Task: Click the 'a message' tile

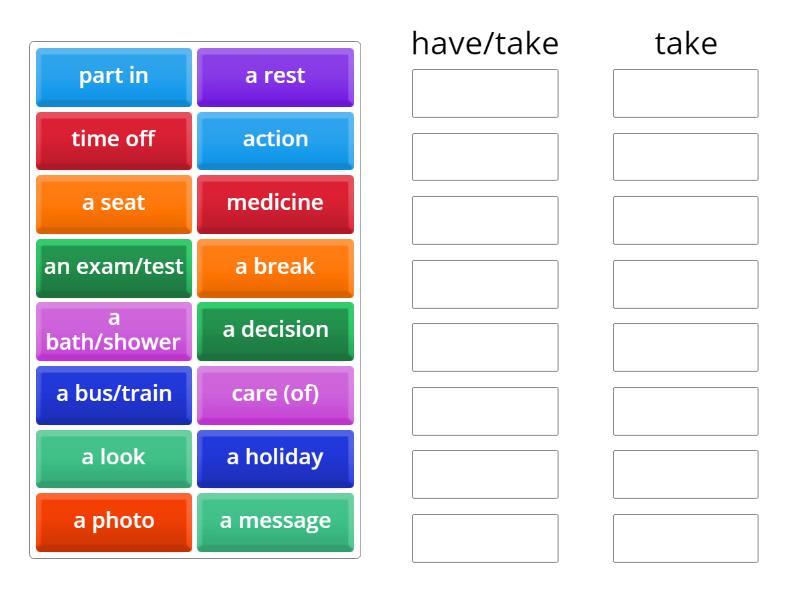Action: [276, 521]
